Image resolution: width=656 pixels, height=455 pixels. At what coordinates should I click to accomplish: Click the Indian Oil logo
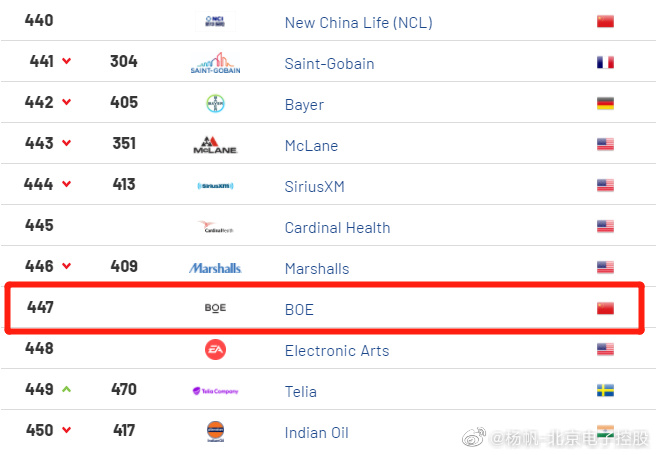[x=215, y=431]
